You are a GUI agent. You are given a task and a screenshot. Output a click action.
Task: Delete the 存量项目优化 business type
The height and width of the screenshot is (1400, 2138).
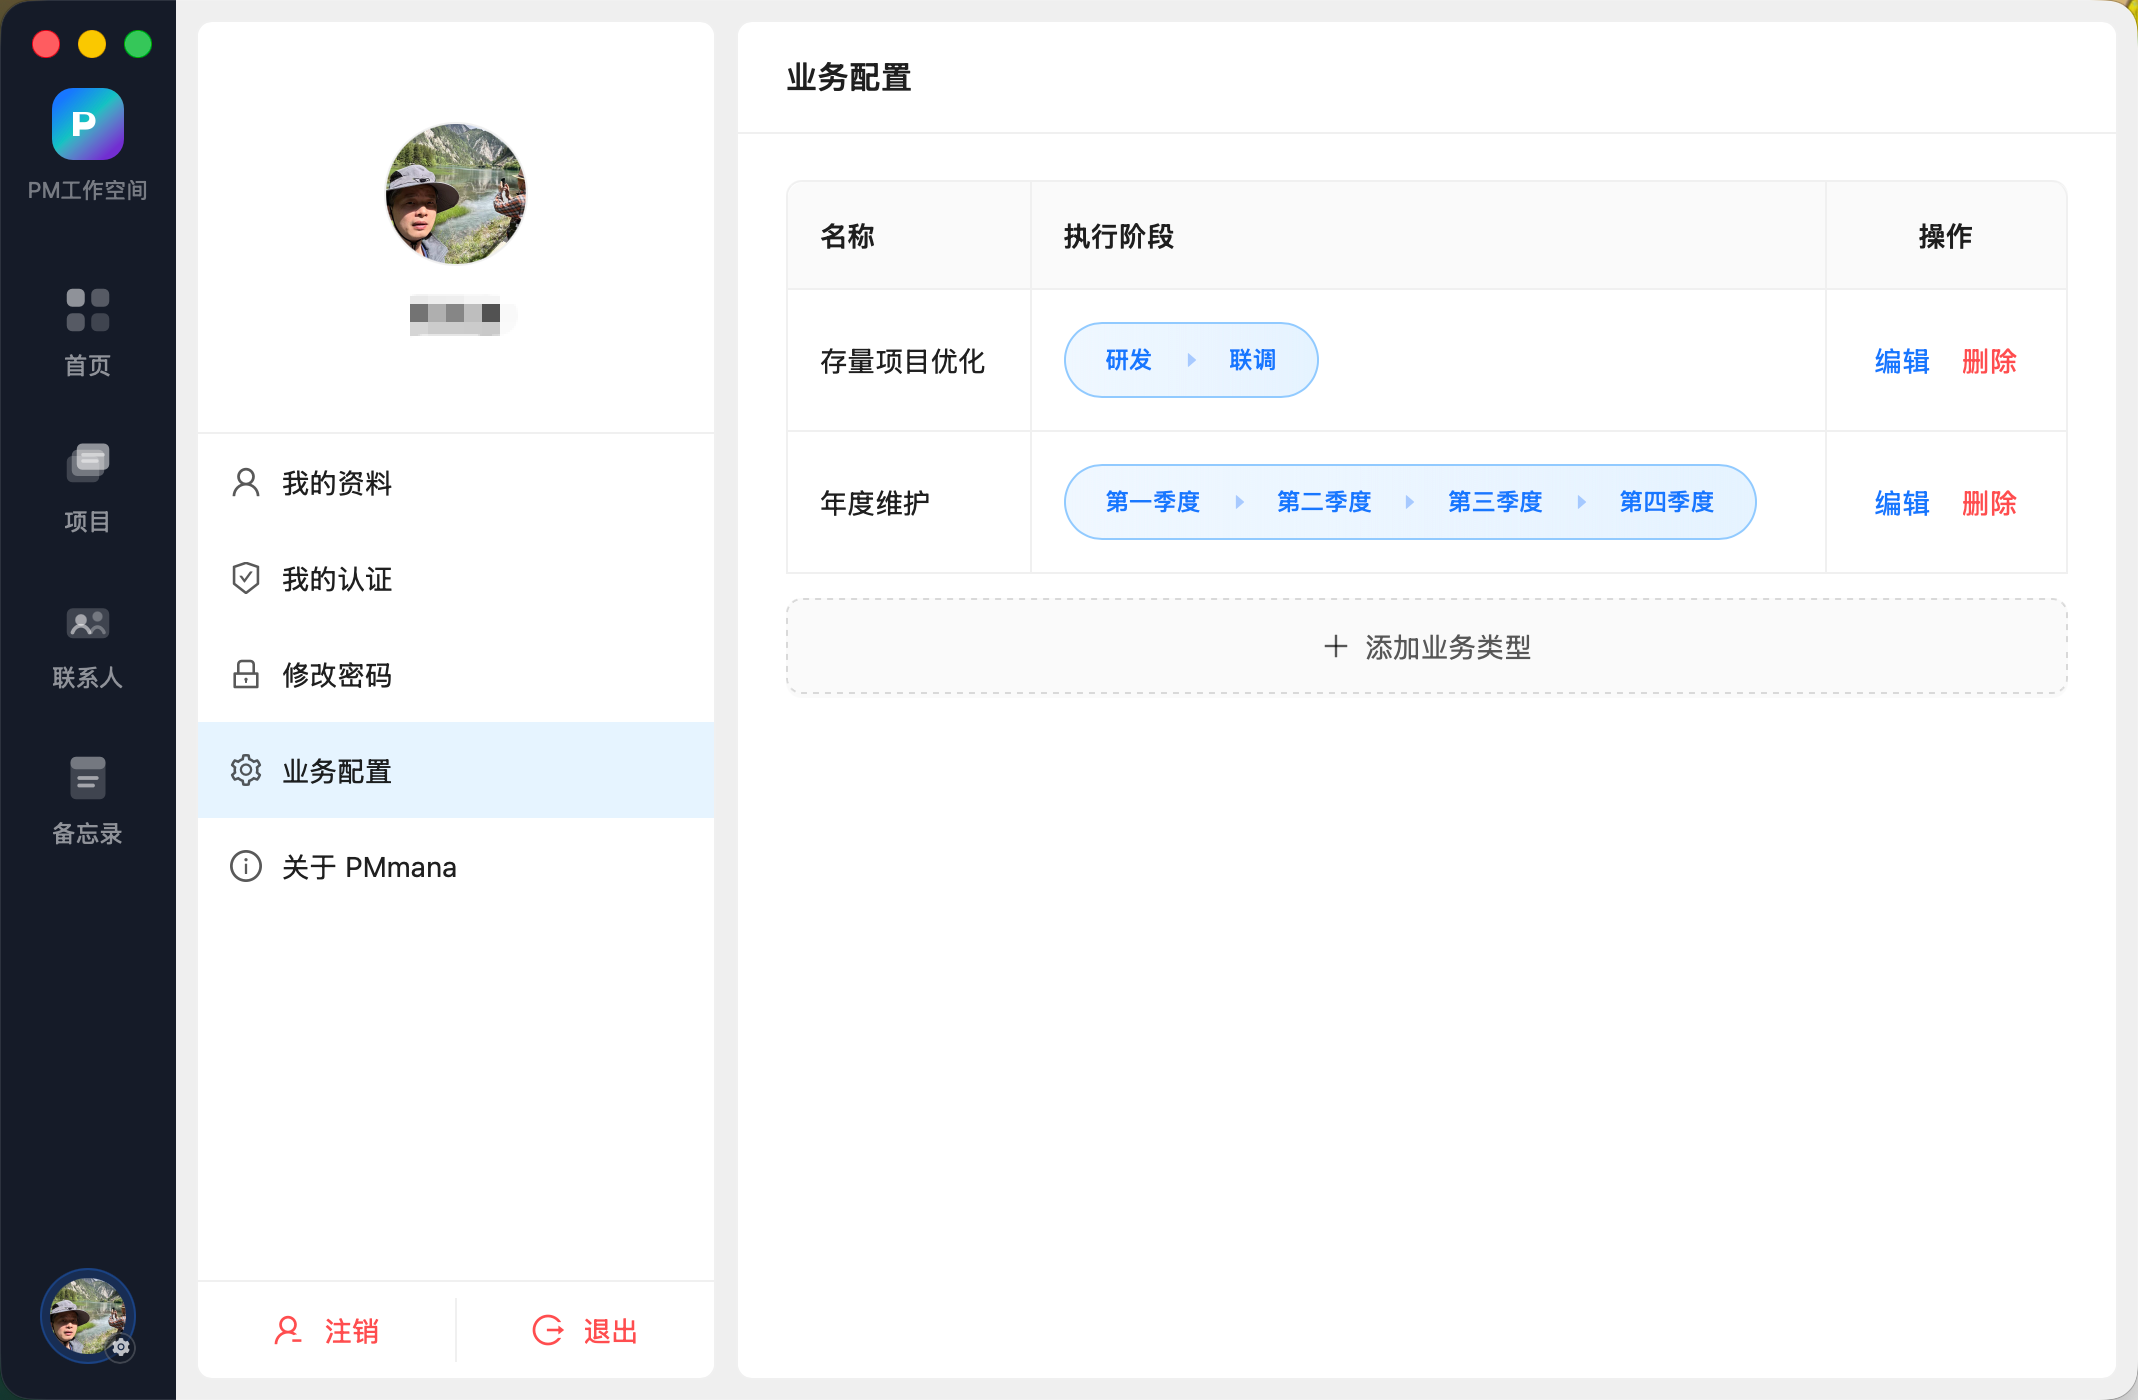pos(1989,361)
